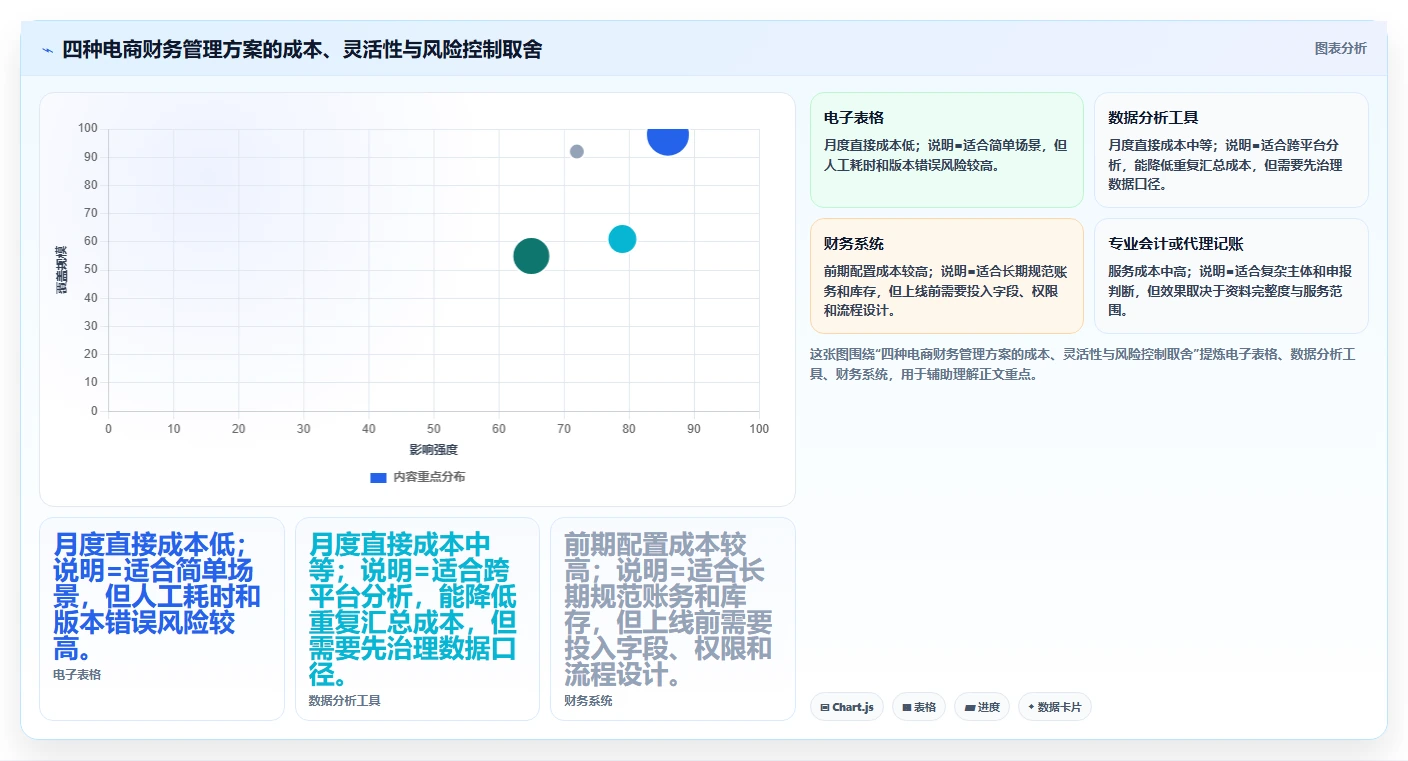
Task: Click the cyan 月度直接成本中等 stat card
Action: pos(417,619)
